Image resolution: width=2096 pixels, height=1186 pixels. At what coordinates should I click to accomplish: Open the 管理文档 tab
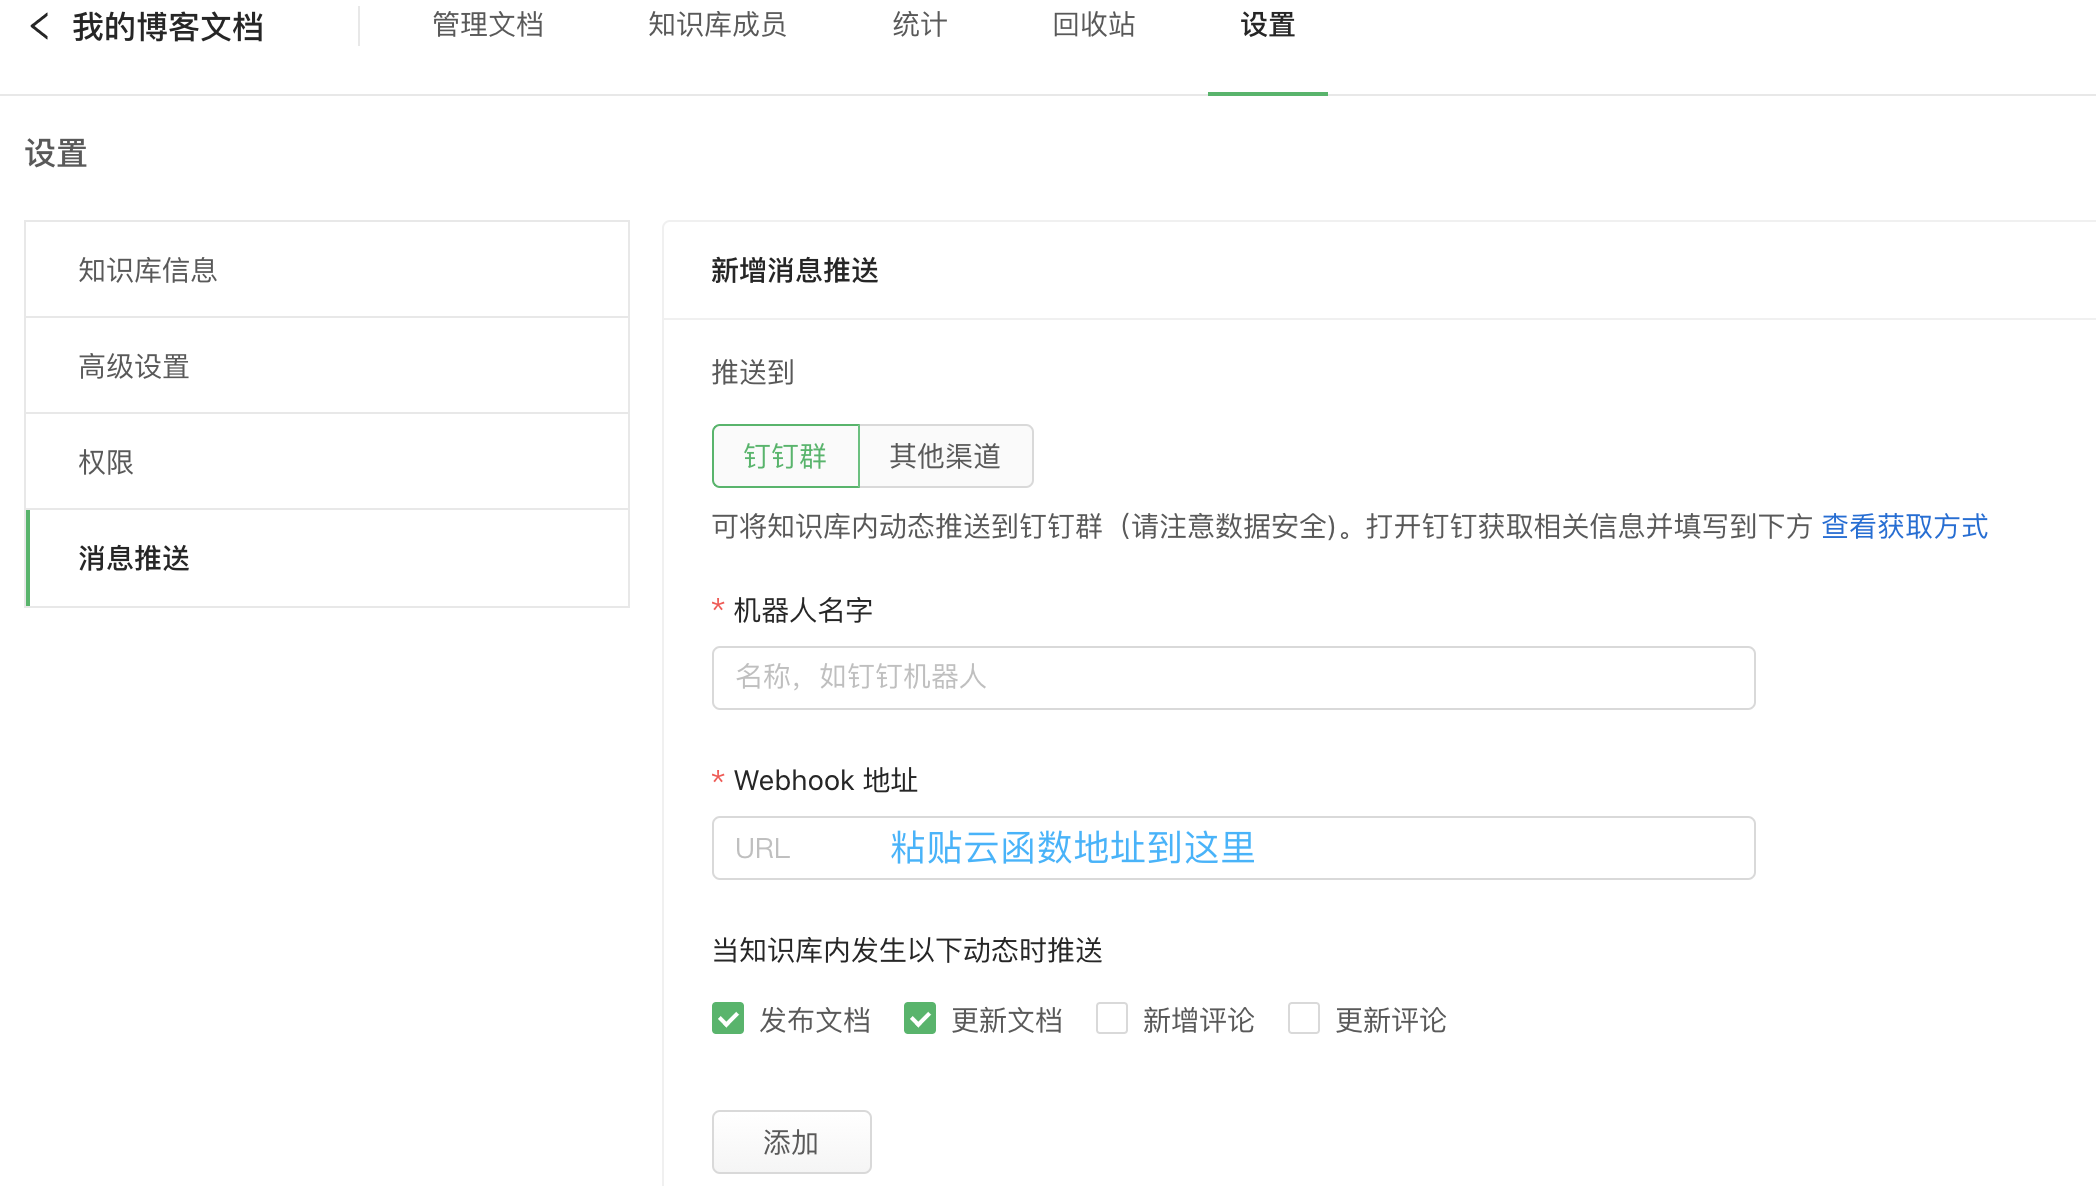click(488, 26)
